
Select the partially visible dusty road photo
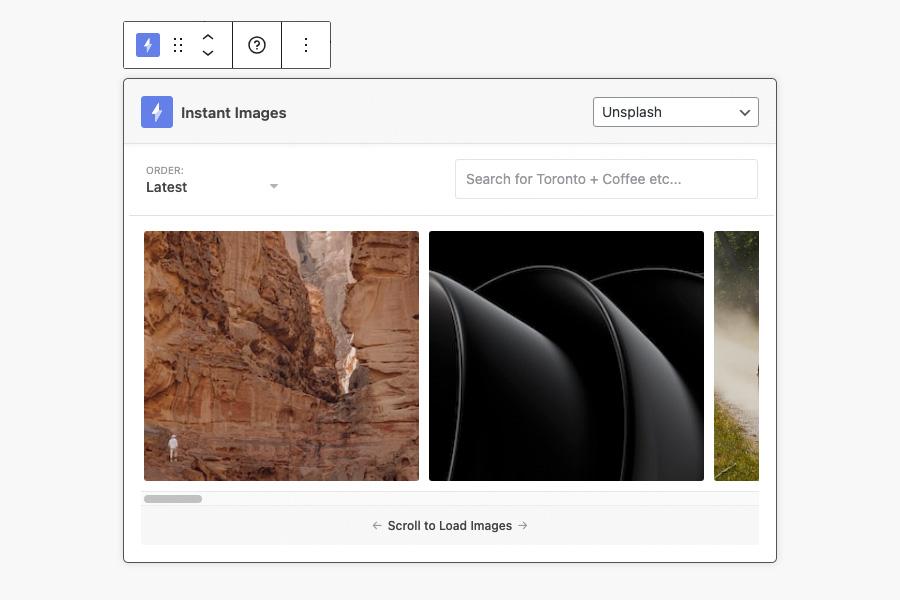(736, 356)
